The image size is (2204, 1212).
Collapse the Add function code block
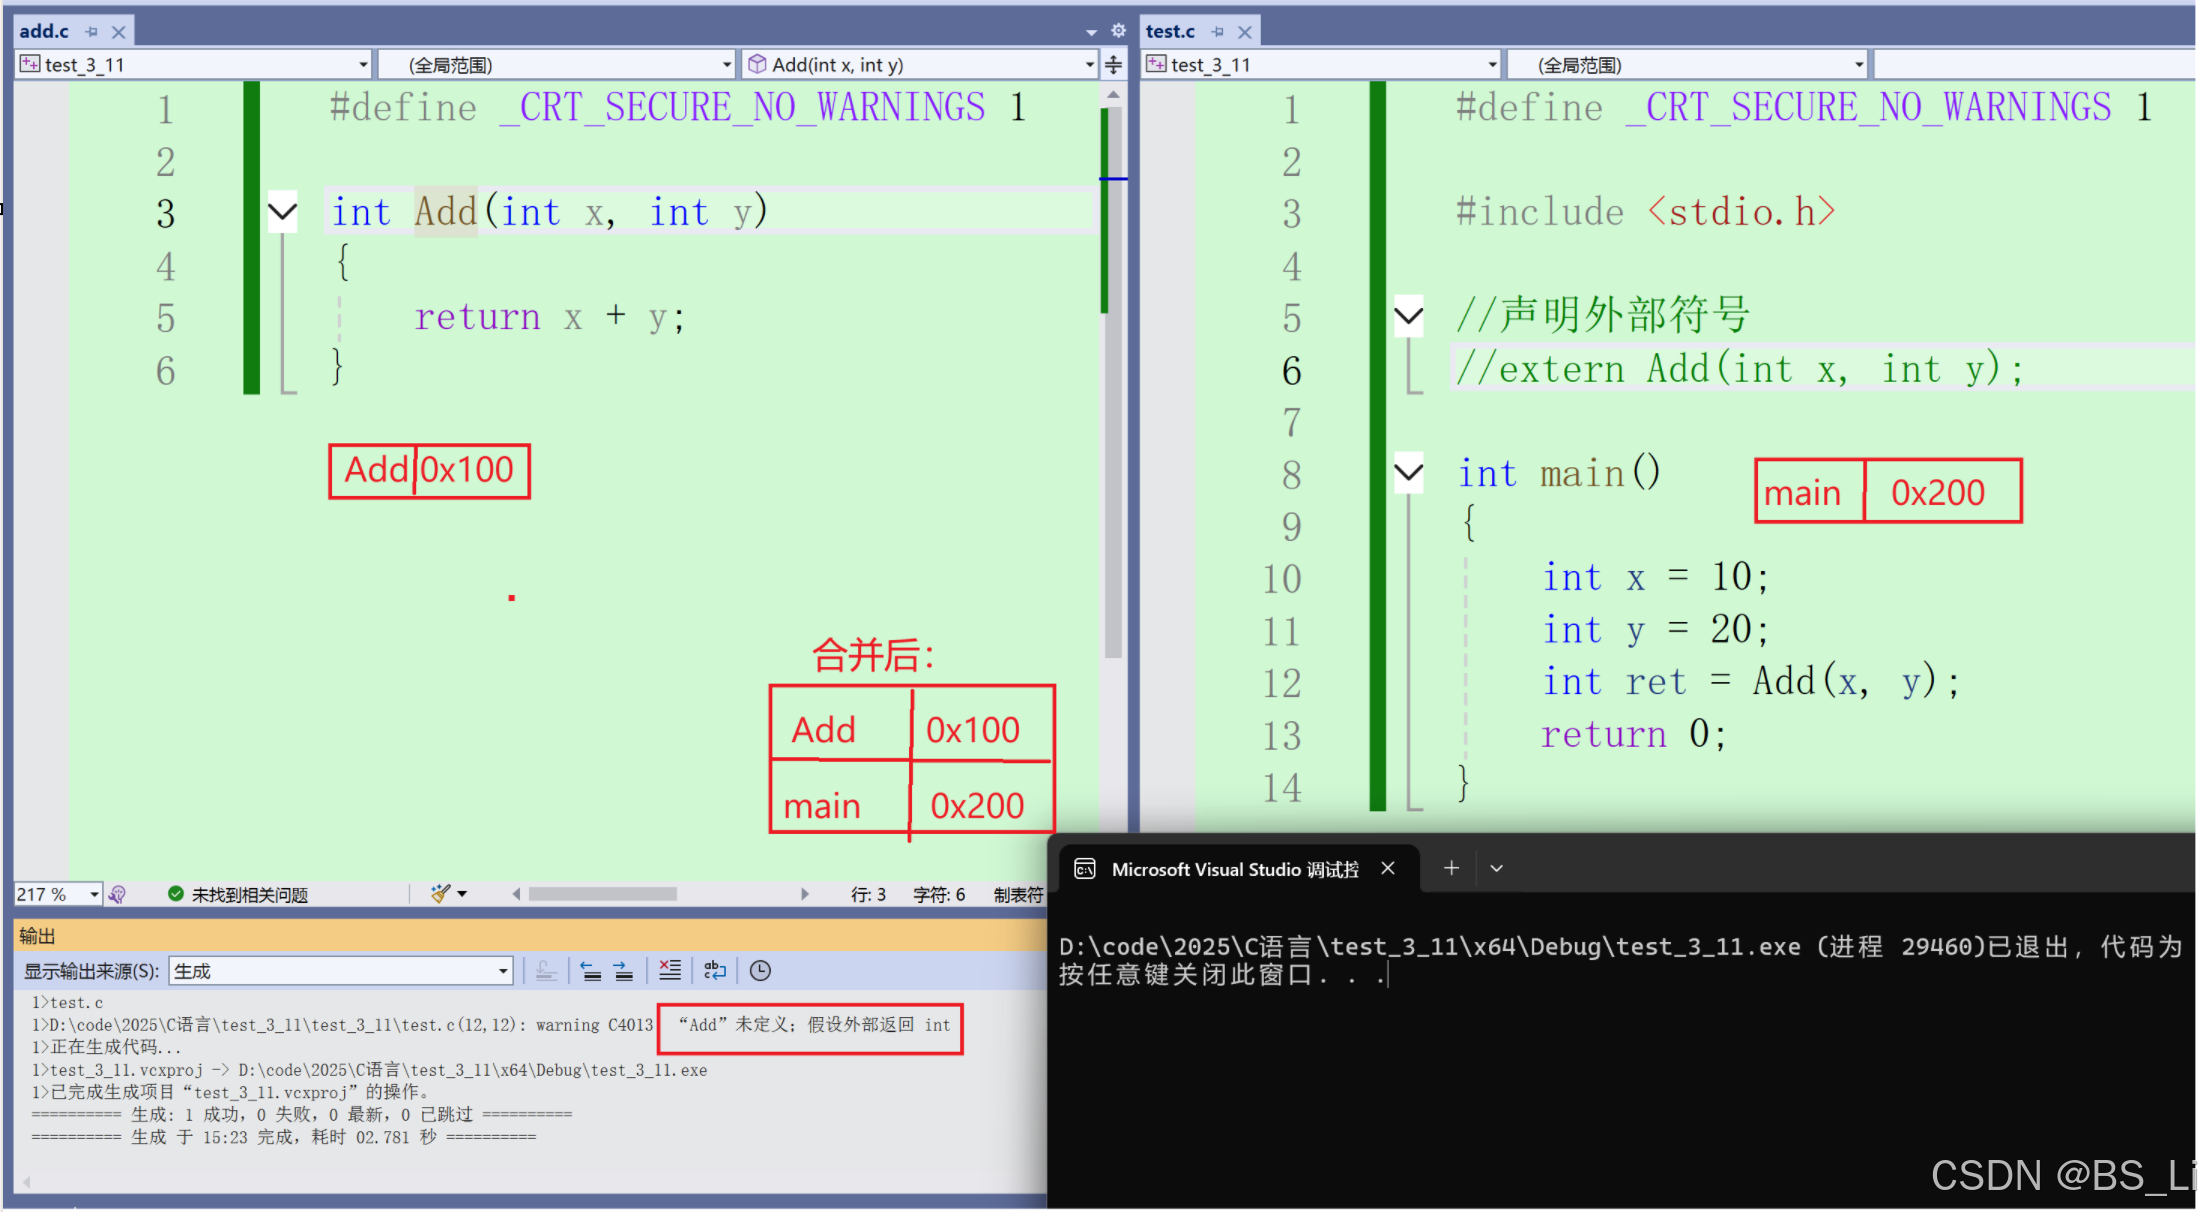click(283, 212)
